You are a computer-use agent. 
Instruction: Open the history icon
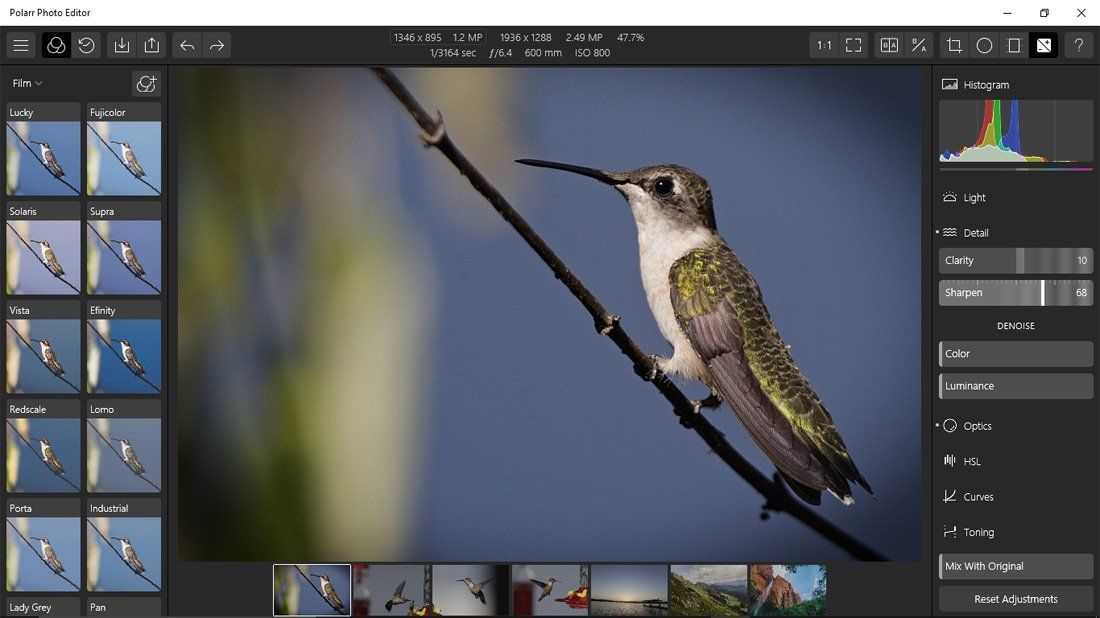tap(86, 46)
